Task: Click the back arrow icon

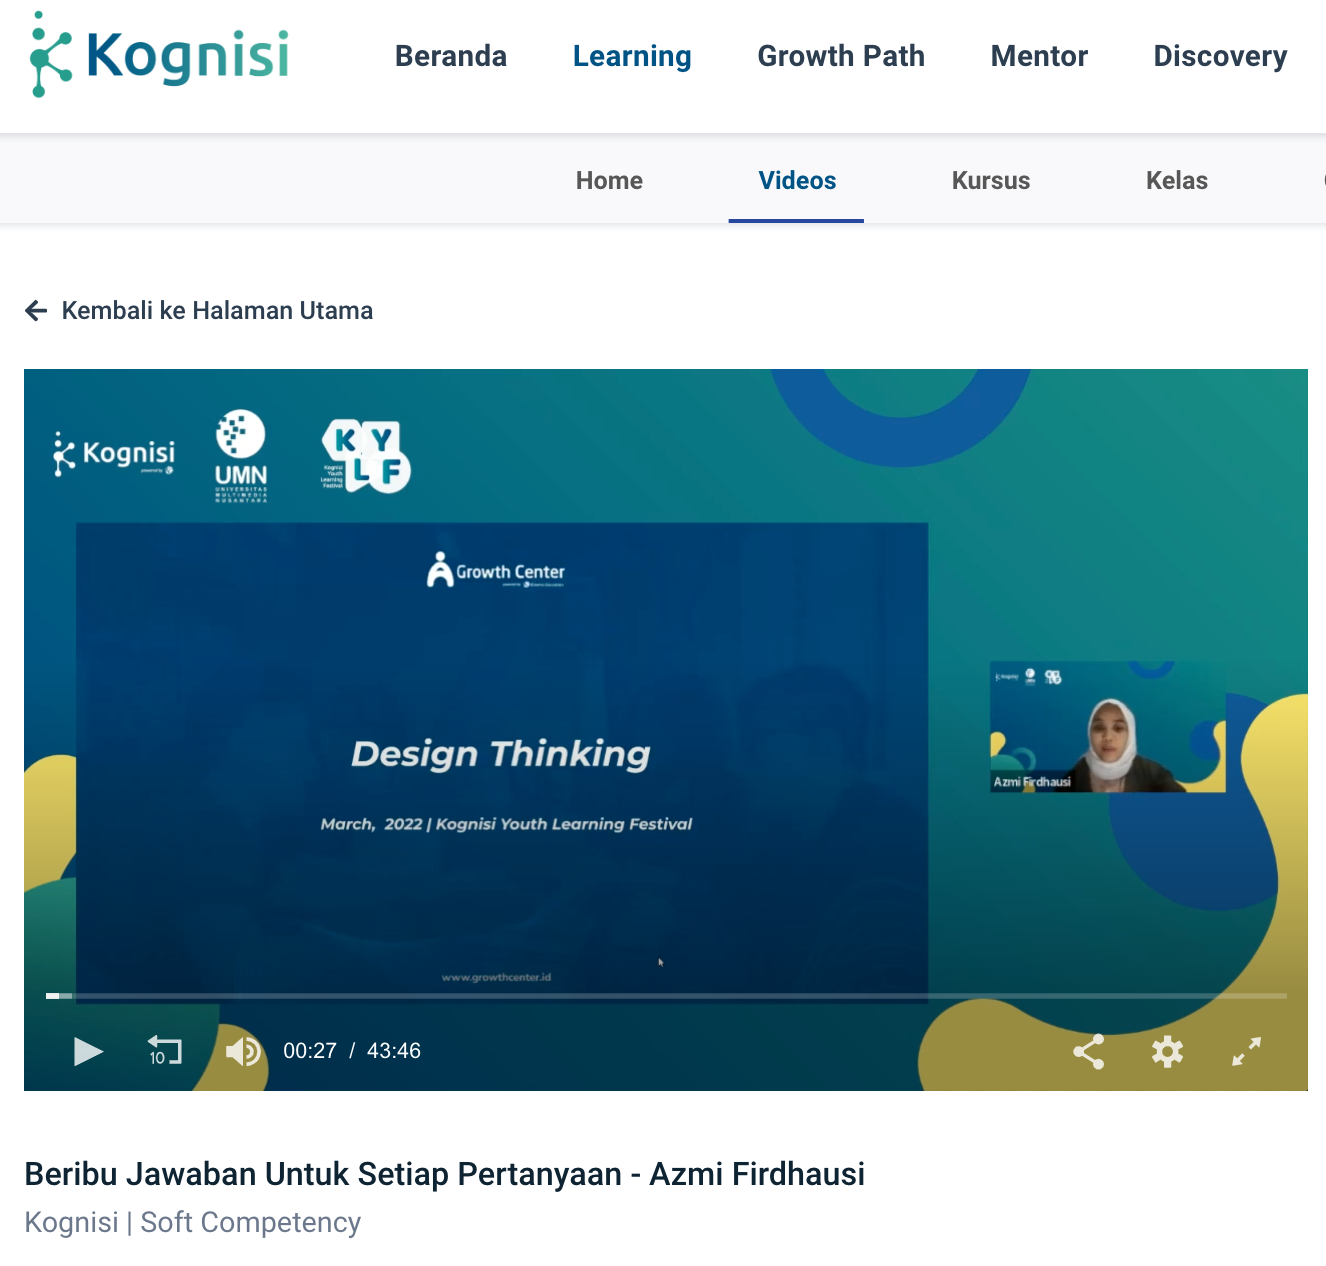Action: [x=36, y=311]
